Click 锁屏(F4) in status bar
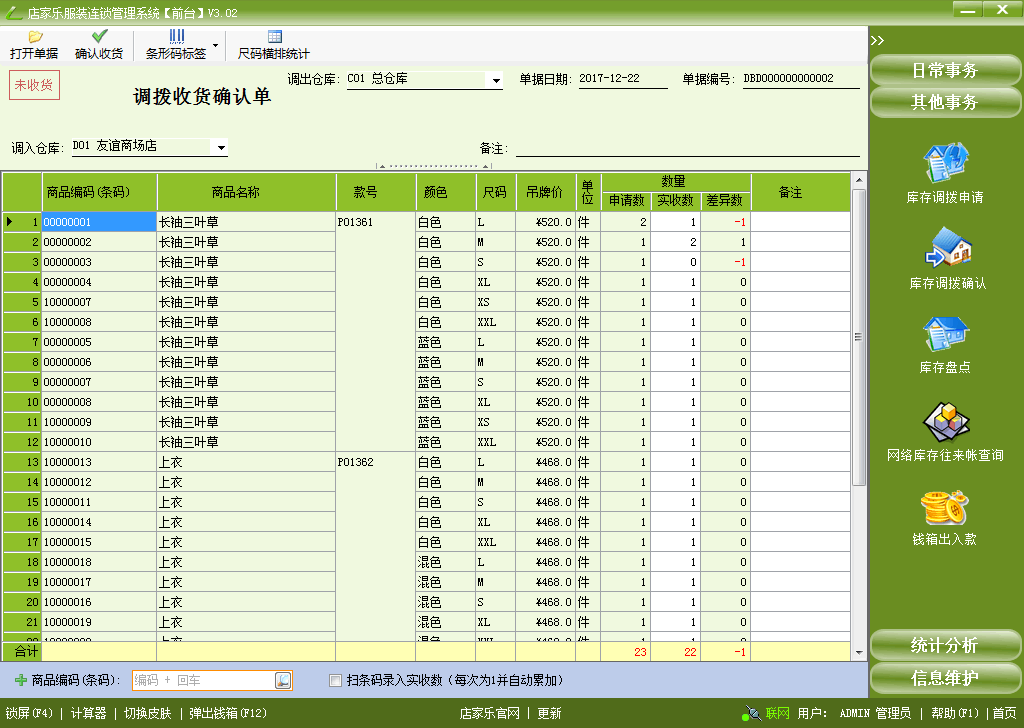1024x728 pixels. 29,713
